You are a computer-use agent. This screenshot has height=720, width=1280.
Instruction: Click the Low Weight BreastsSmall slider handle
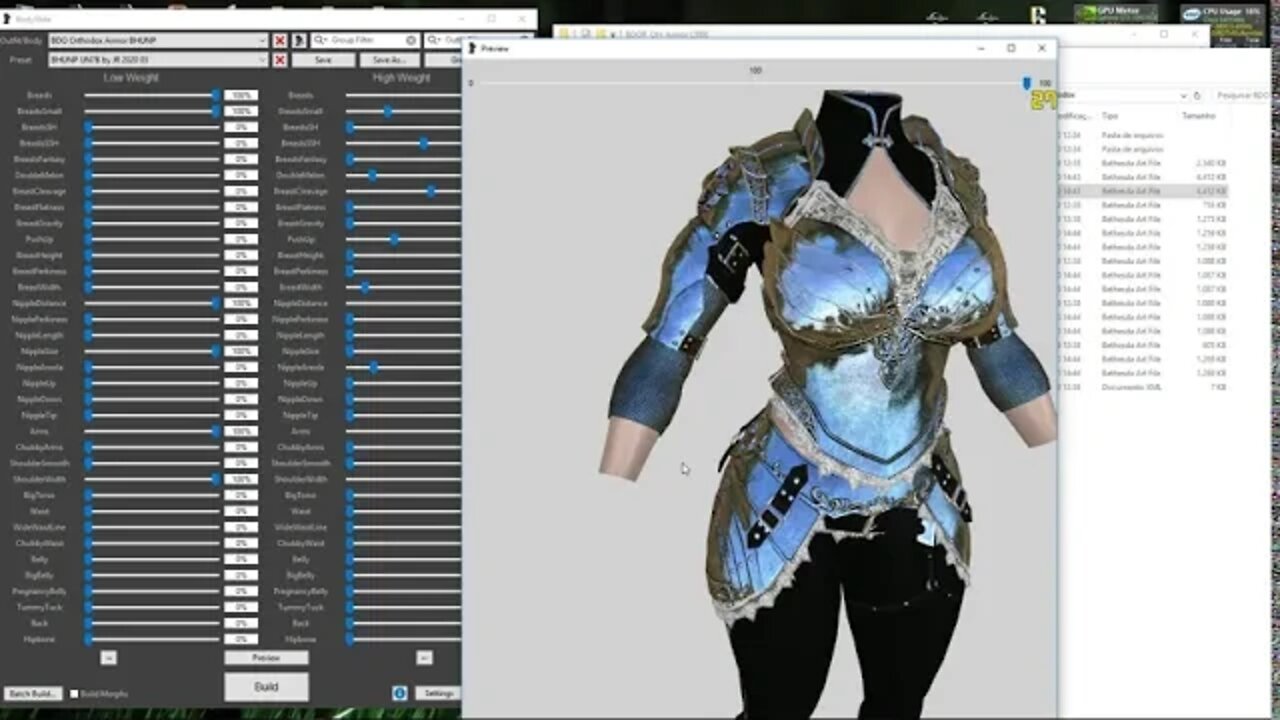point(216,111)
